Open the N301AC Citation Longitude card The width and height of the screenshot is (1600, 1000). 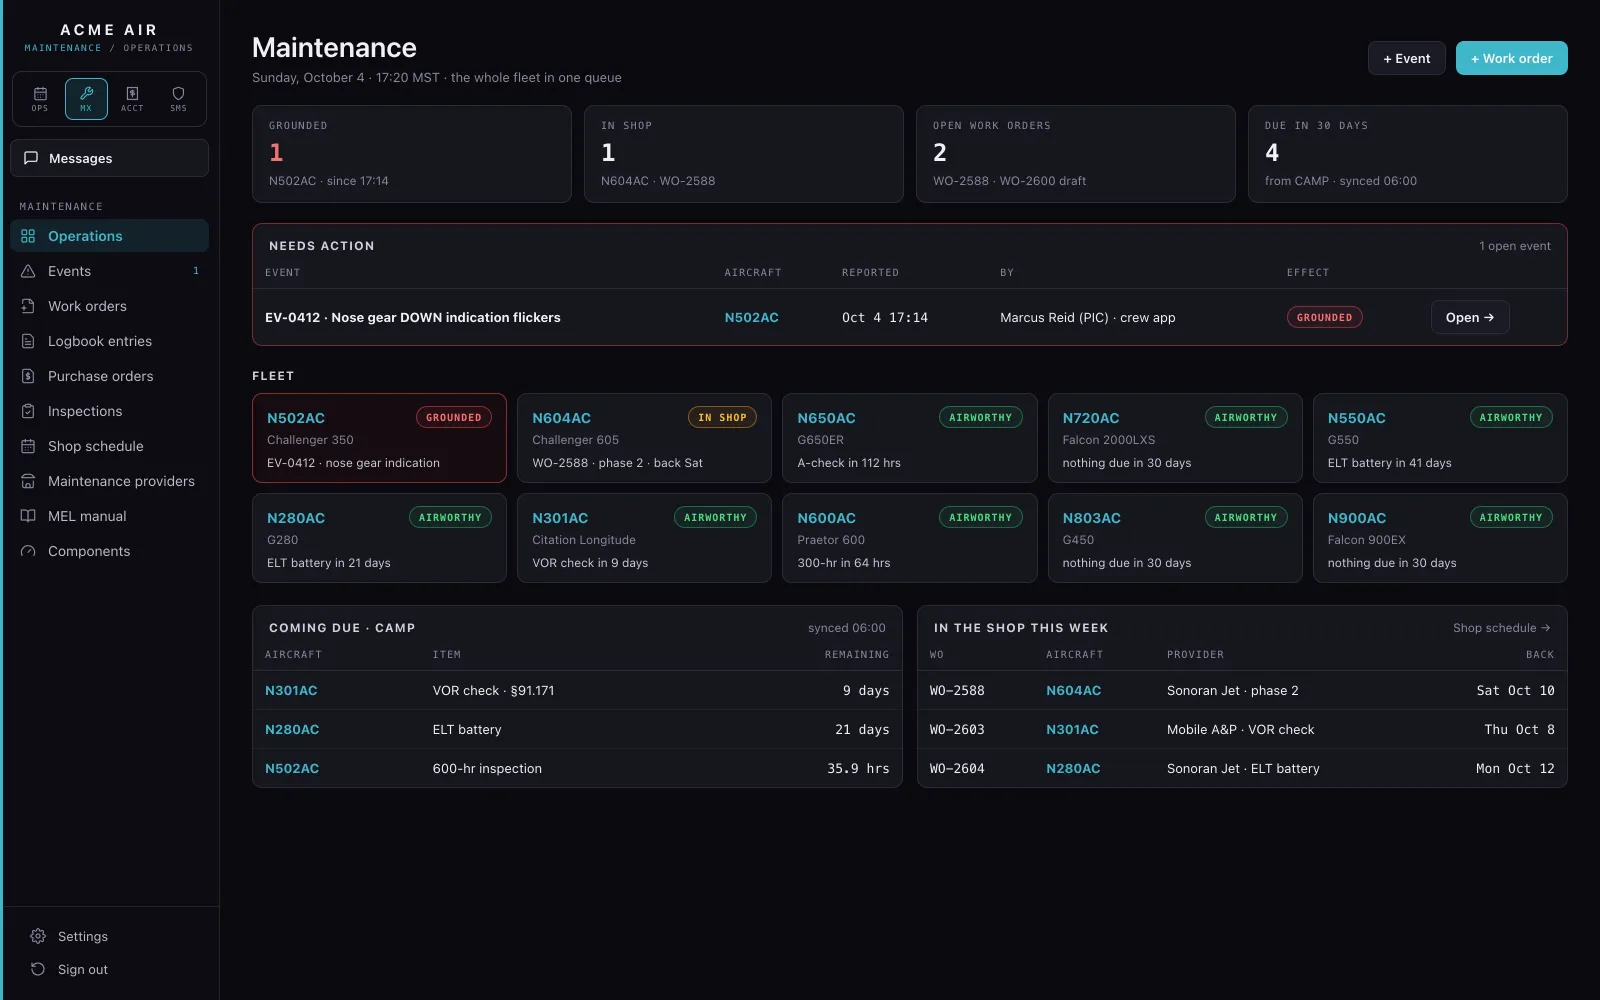[644, 538]
